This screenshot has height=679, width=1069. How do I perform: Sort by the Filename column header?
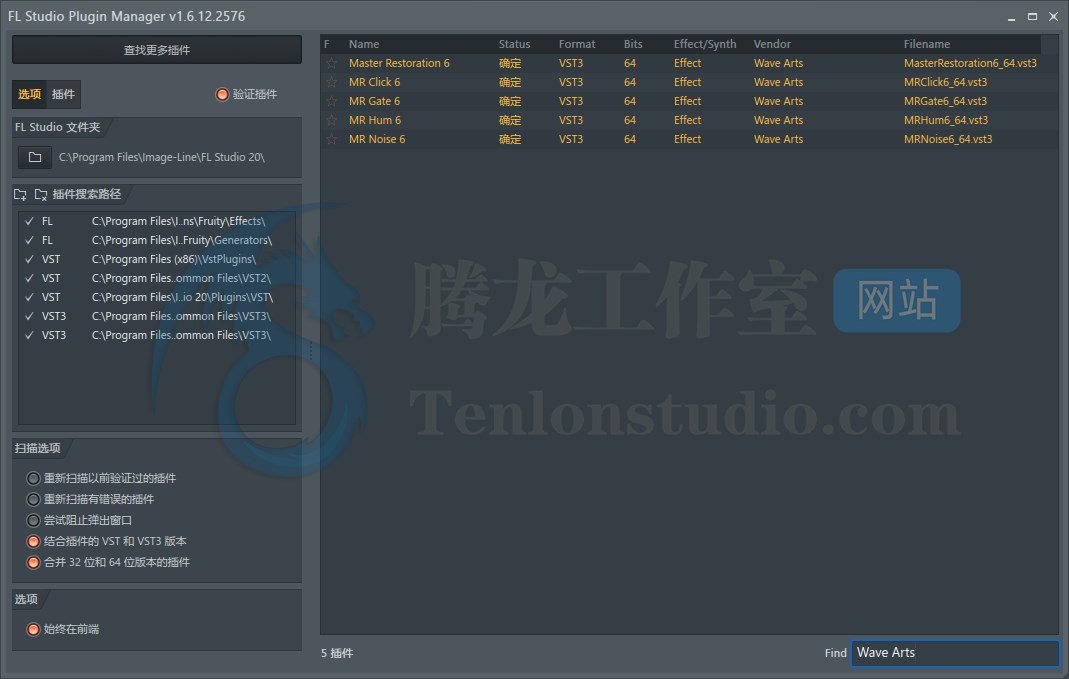927,44
